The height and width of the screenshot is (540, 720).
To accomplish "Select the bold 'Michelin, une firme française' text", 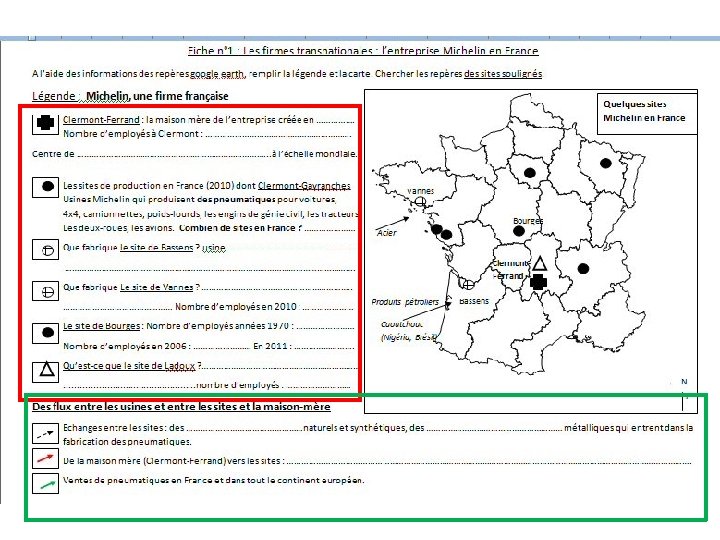I will click(157, 96).
